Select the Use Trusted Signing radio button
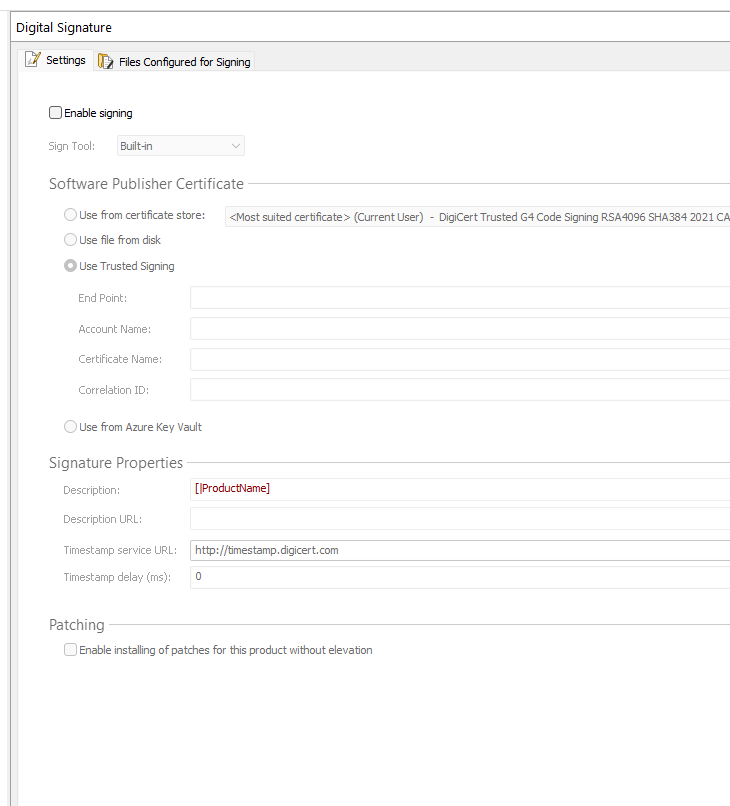The width and height of the screenshot is (730, 806). pos(70,266)
